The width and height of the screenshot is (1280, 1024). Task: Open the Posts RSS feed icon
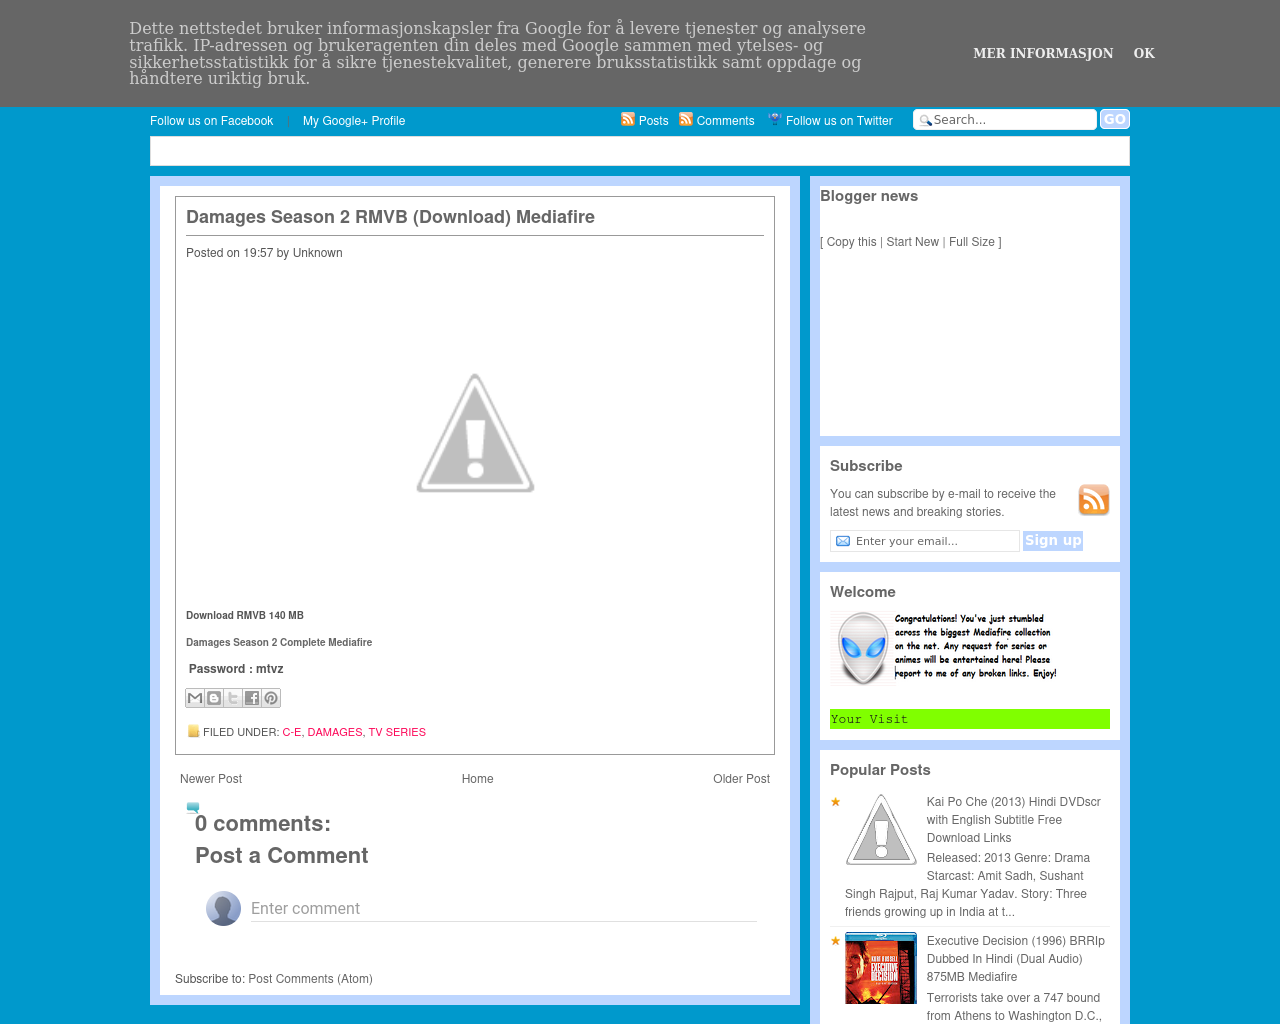628,119
